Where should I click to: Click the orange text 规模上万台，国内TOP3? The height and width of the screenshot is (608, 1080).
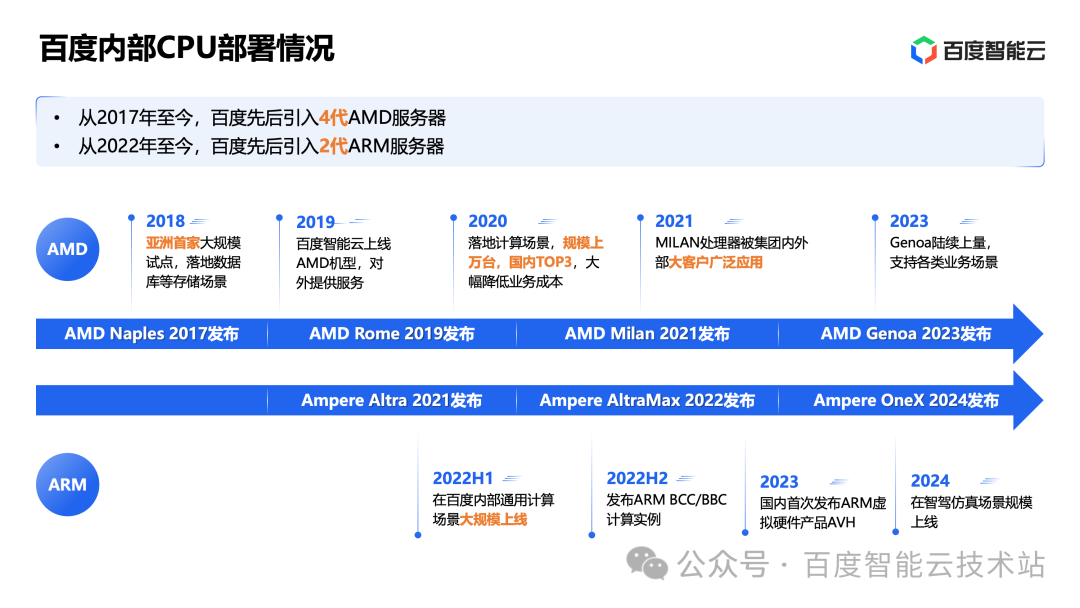pos(536,252)
